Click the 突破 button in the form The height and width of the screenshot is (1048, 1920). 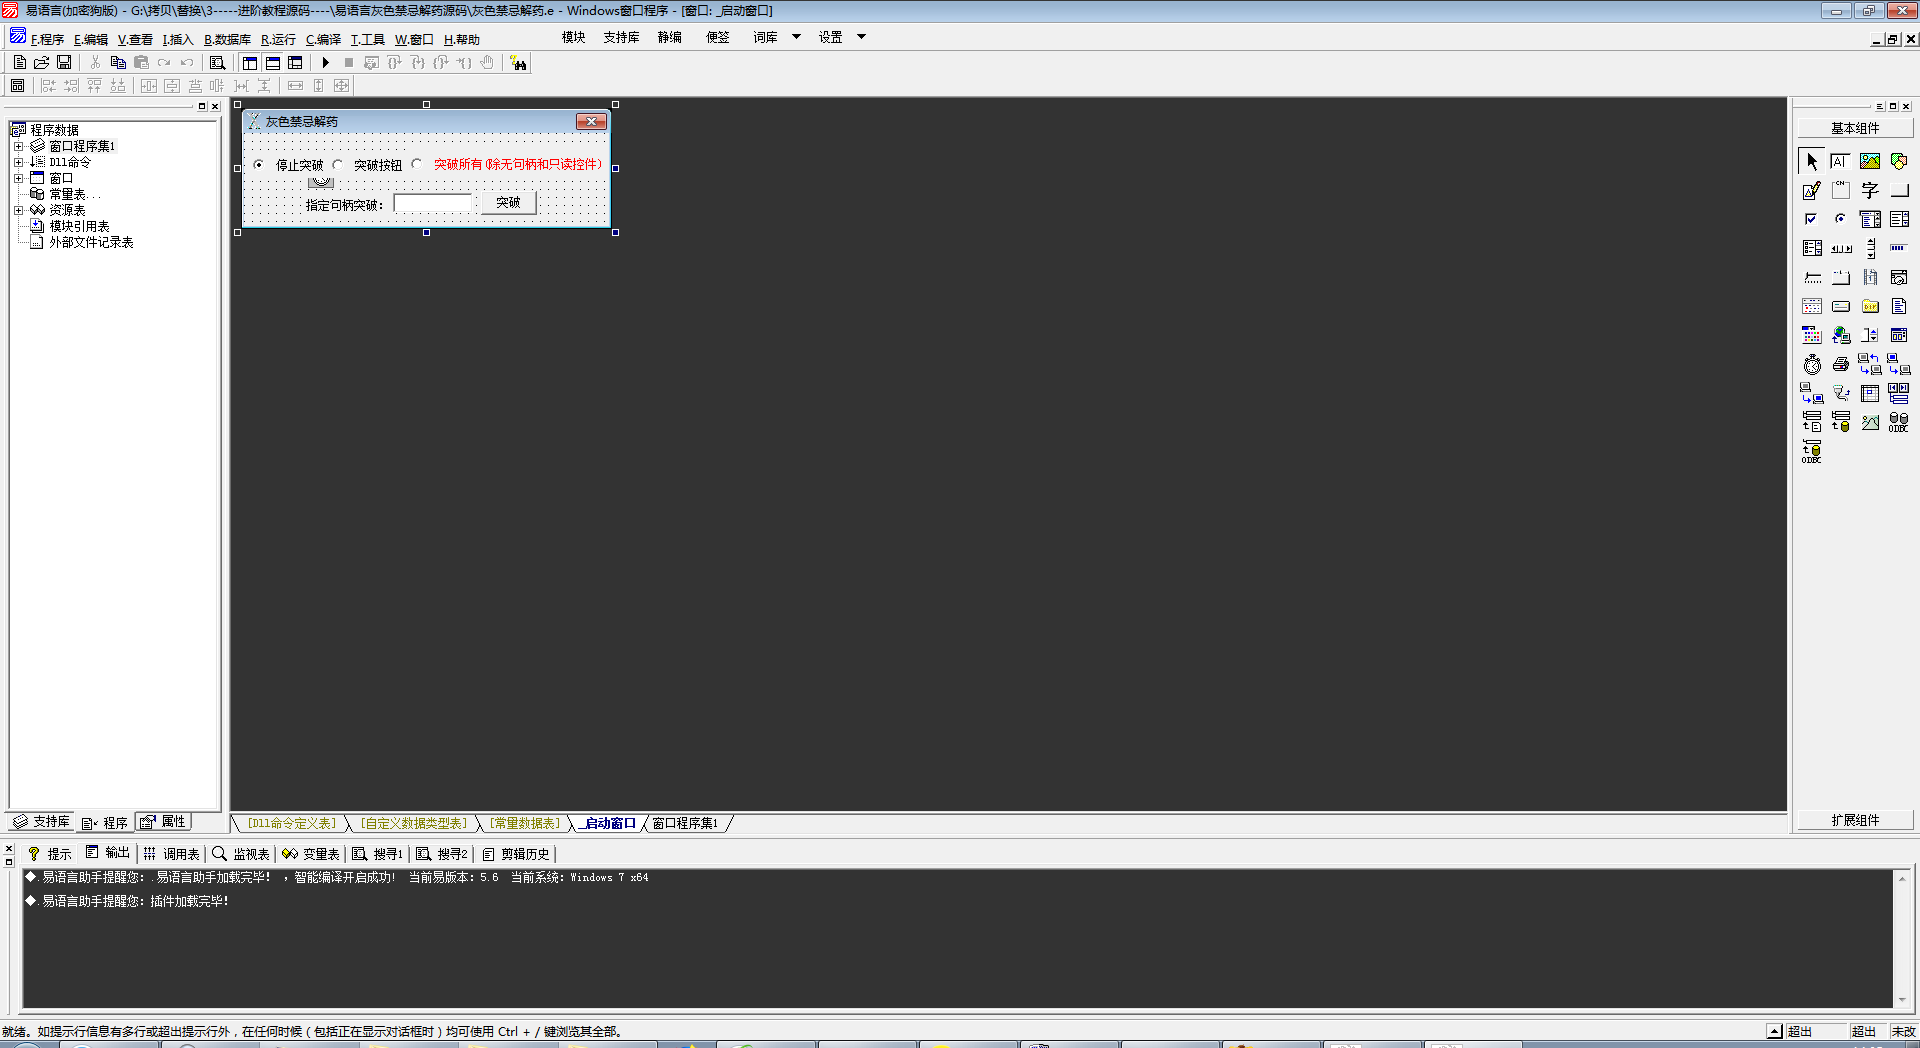508,203
